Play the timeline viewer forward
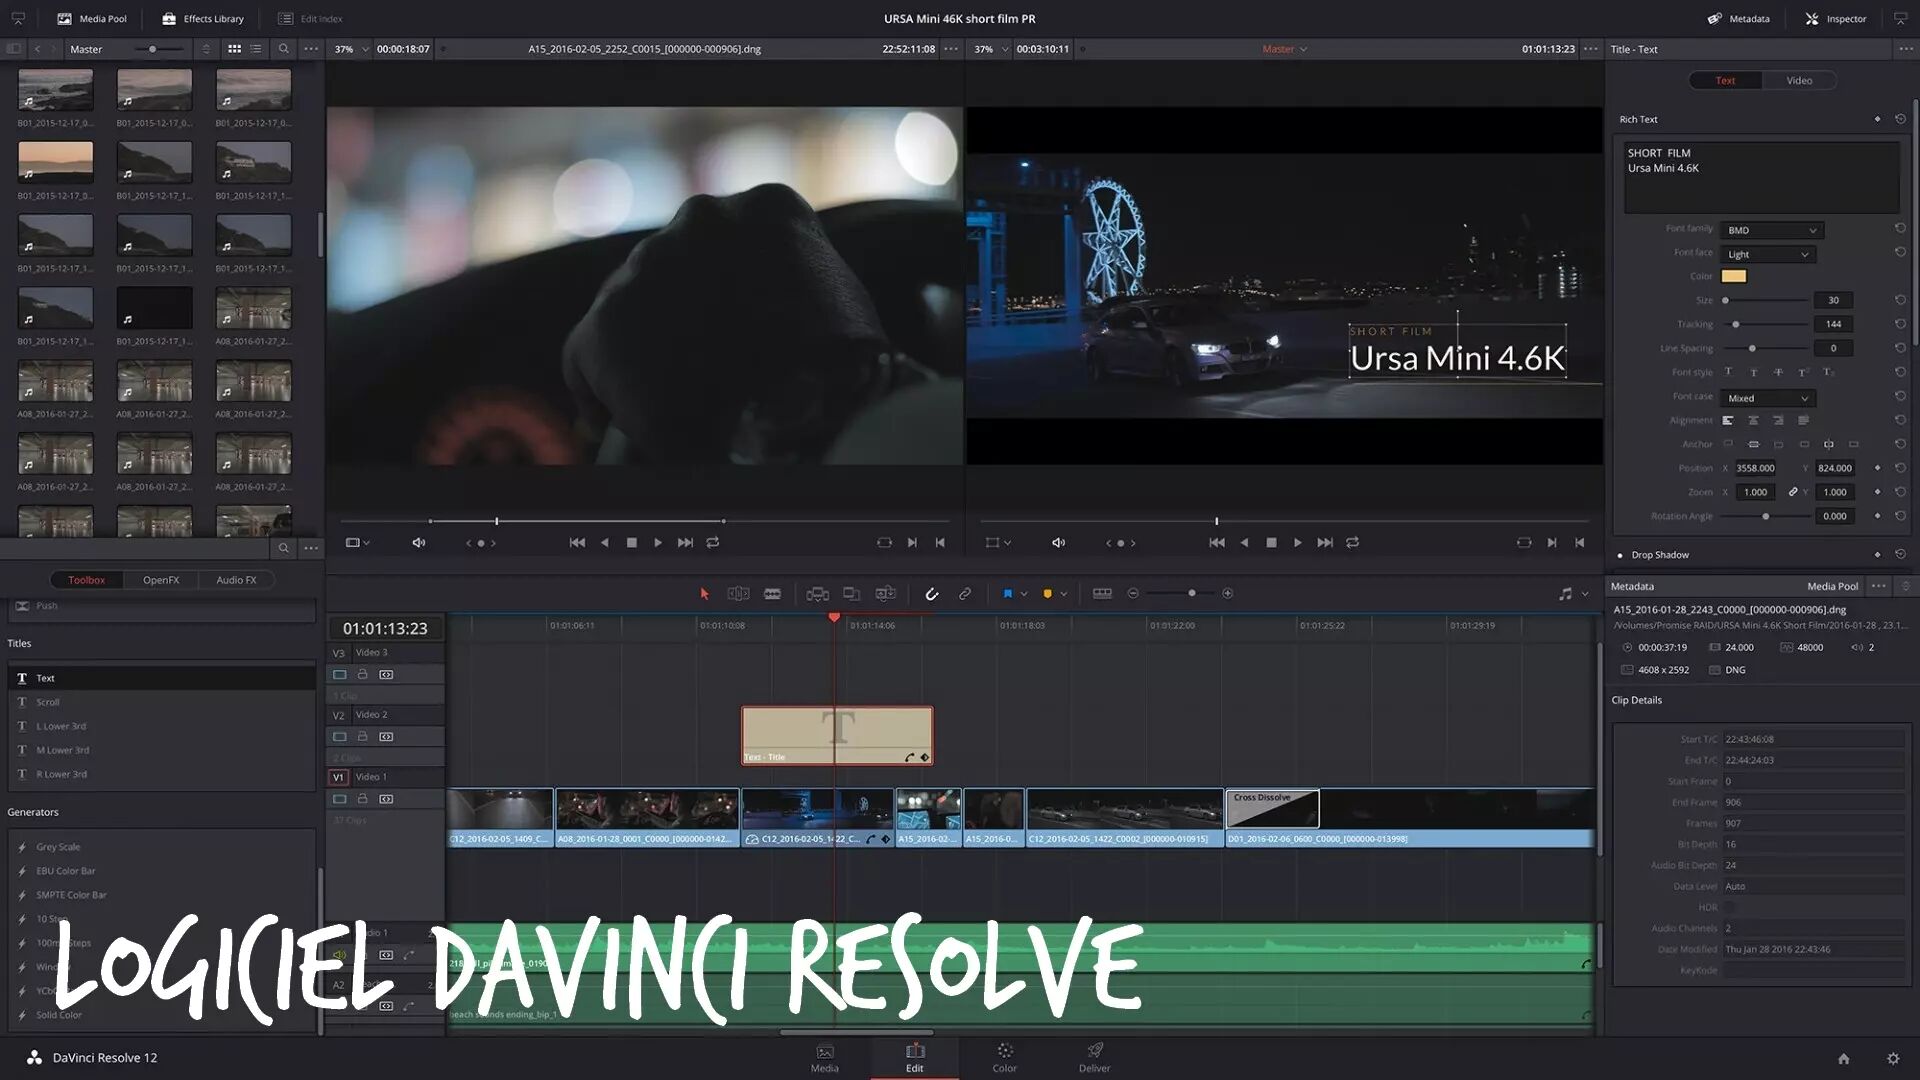This screenshot has width=1920, height=1080. 1298,543
